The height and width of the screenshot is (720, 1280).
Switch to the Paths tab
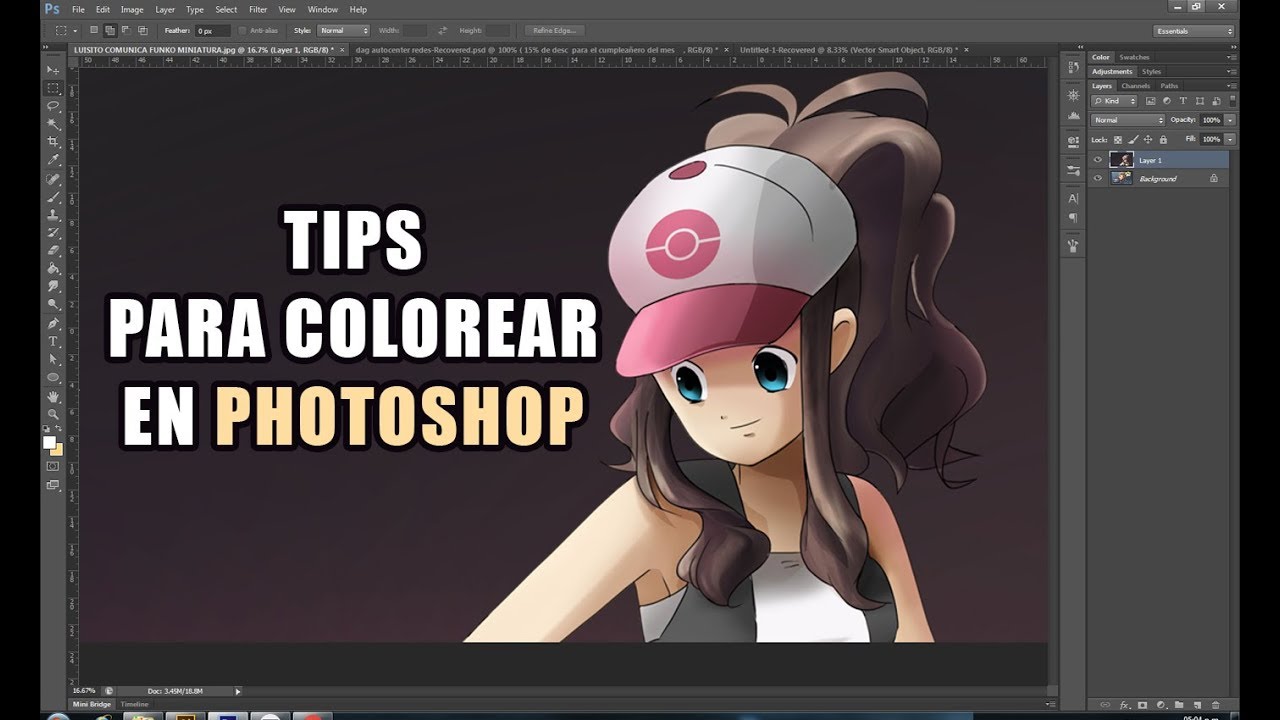point(1169,86)
